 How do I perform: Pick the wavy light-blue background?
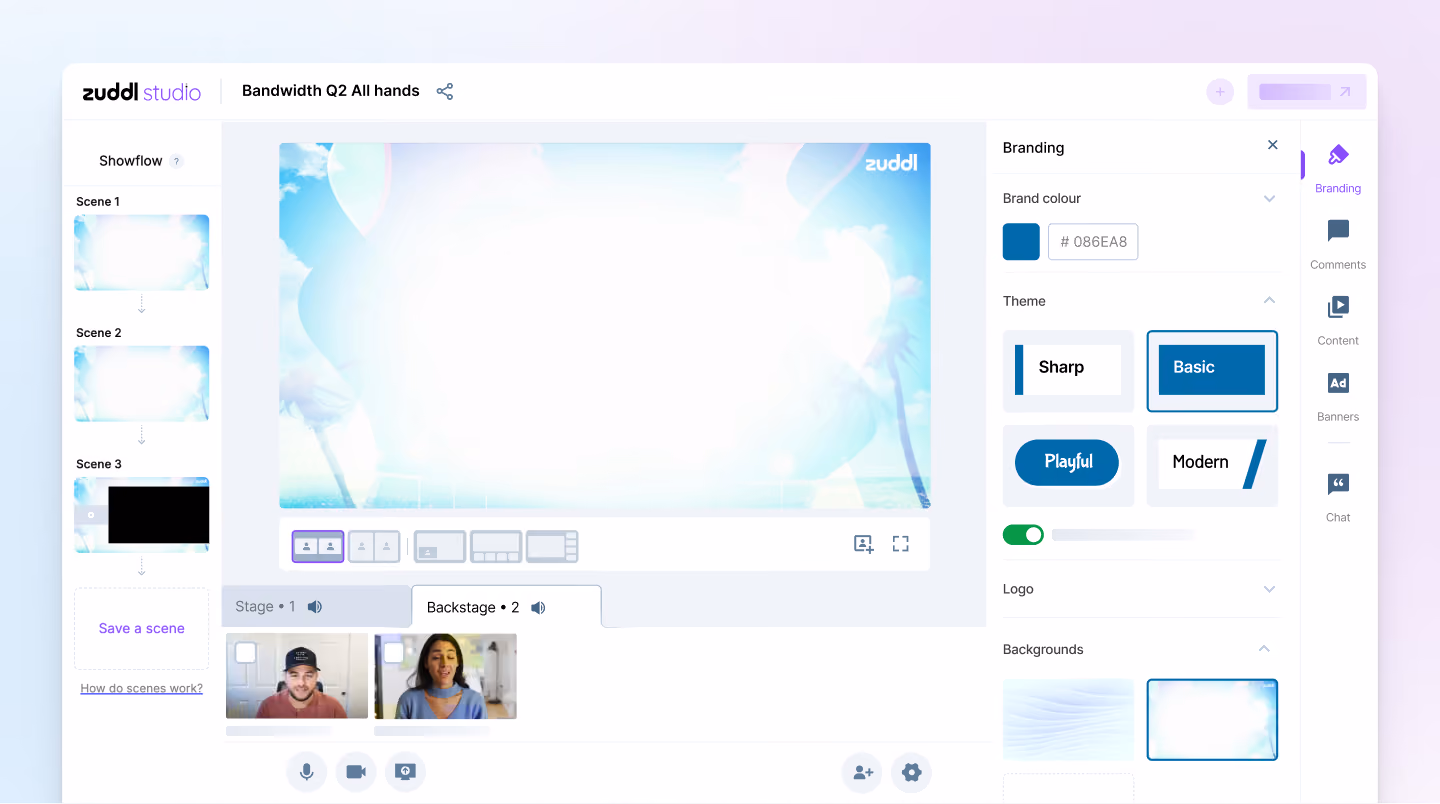1068,720
